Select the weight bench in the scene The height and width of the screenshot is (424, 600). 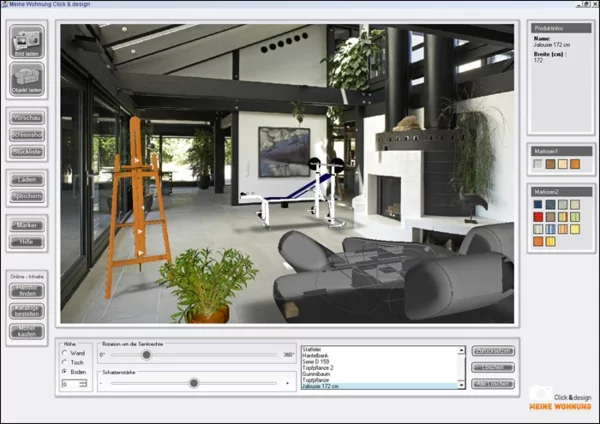(295, 197)
